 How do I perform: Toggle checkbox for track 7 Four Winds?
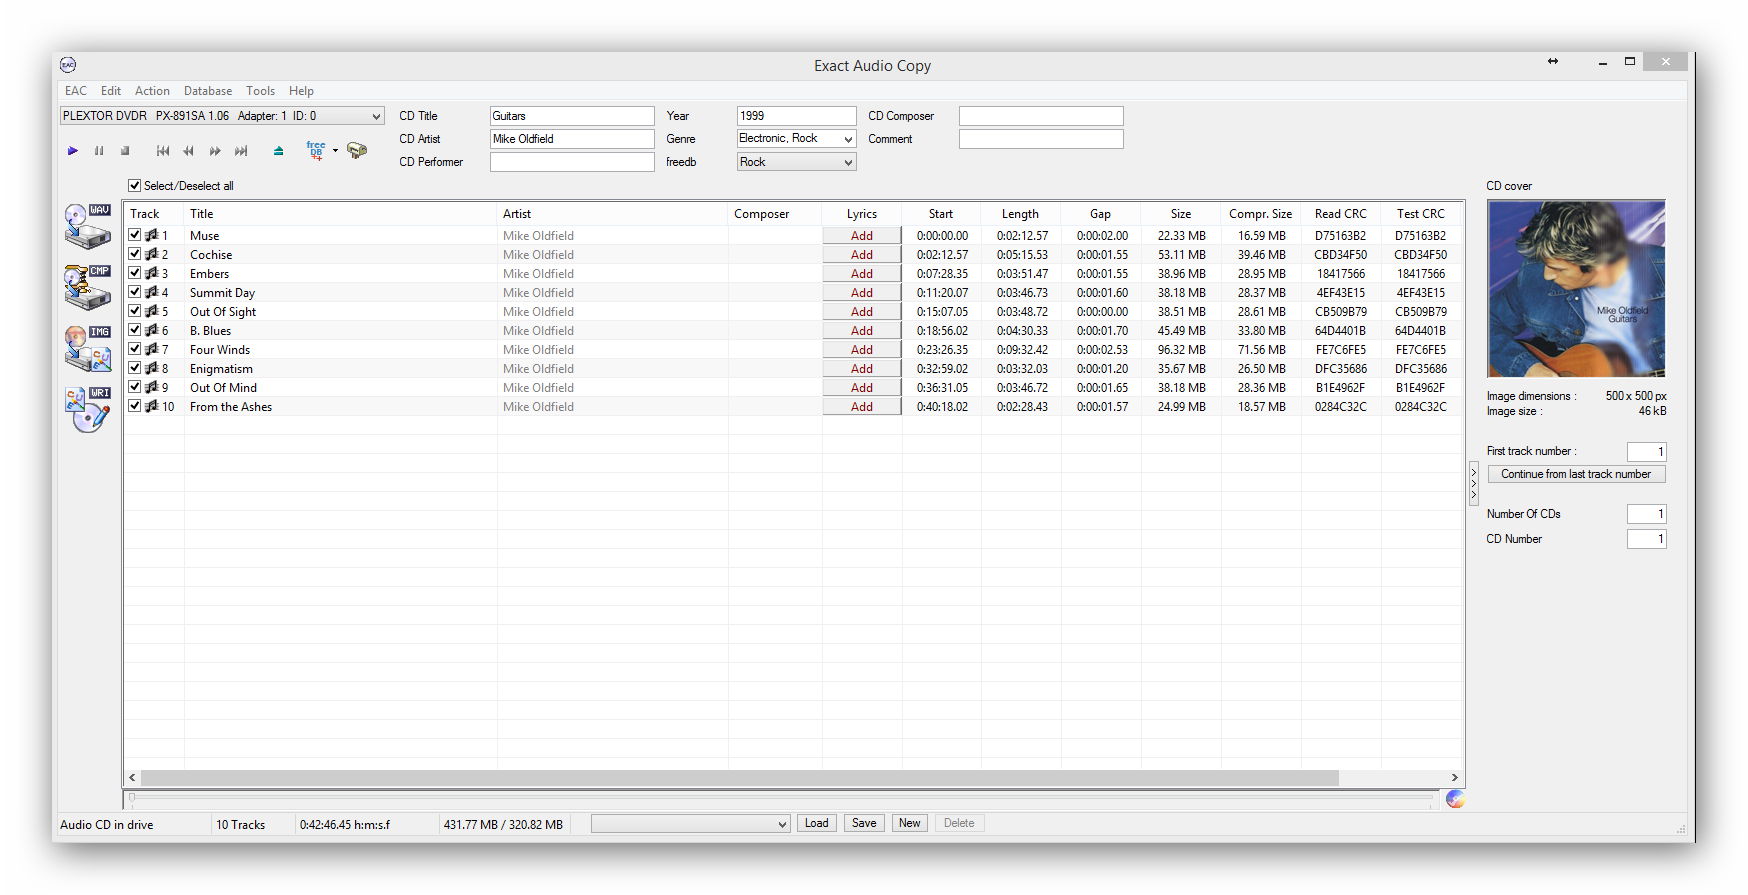(x=135, y=349)
